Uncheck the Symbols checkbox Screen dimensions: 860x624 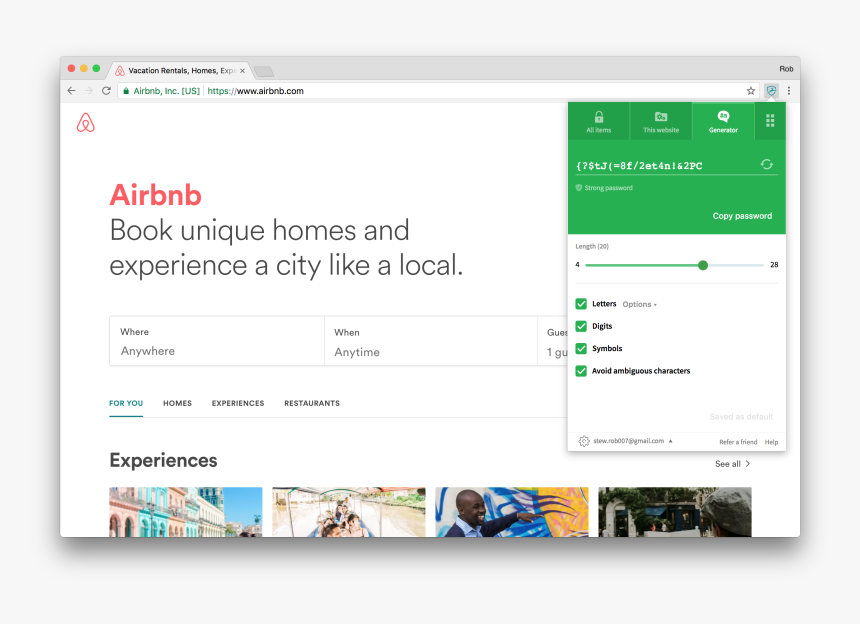pyautogui.click(x=581, y=349)
